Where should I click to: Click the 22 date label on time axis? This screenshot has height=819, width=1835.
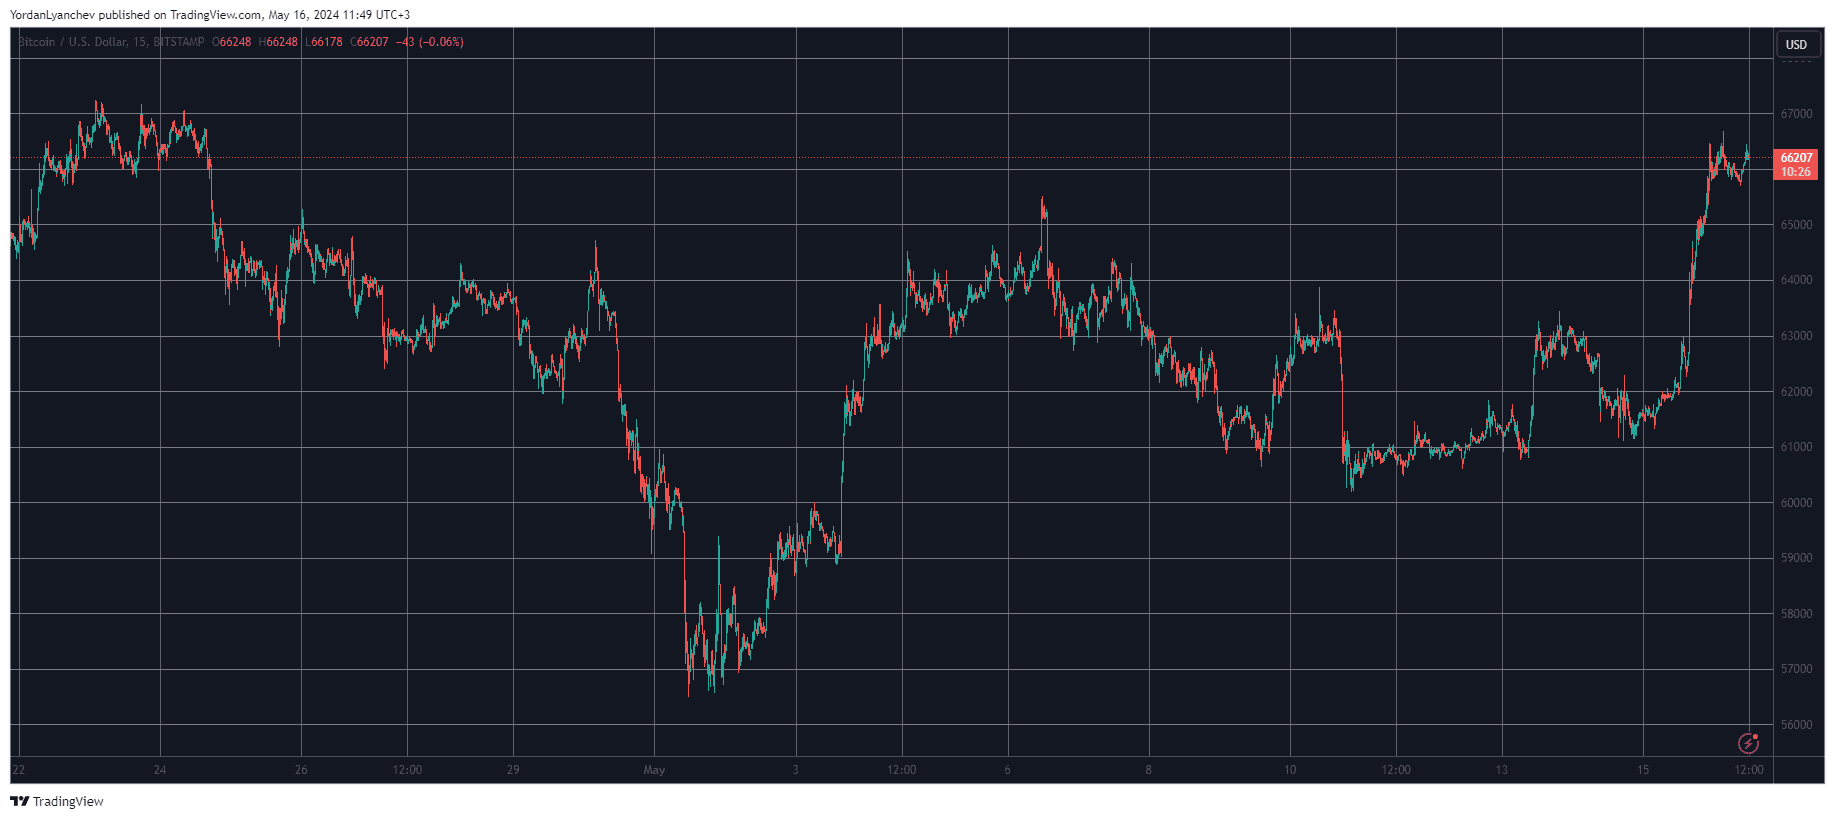(x=19, y=770)
